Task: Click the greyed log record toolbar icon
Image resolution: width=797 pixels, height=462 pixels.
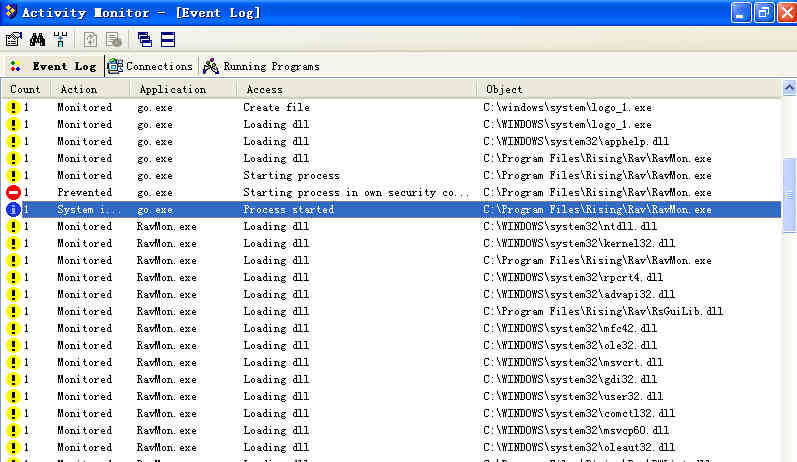Action: pos(113,40)
